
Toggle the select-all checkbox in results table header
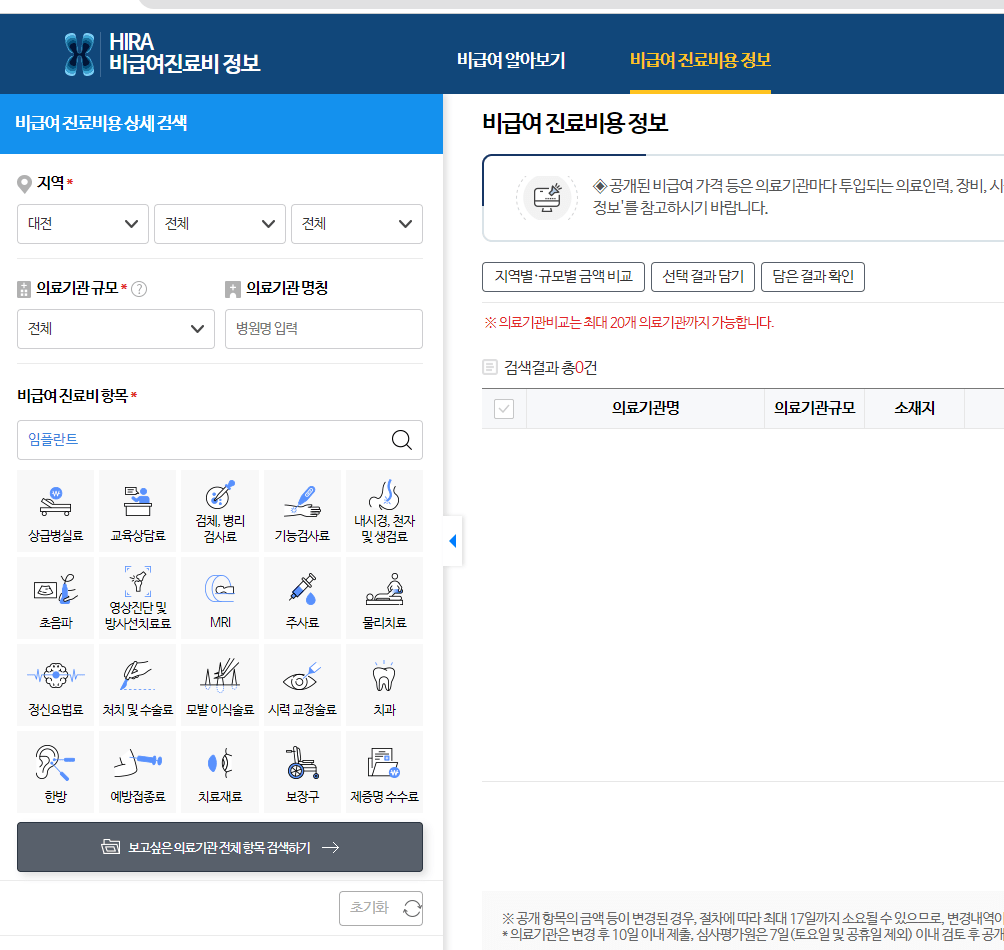pyautogui.click(x=504, y=408)
